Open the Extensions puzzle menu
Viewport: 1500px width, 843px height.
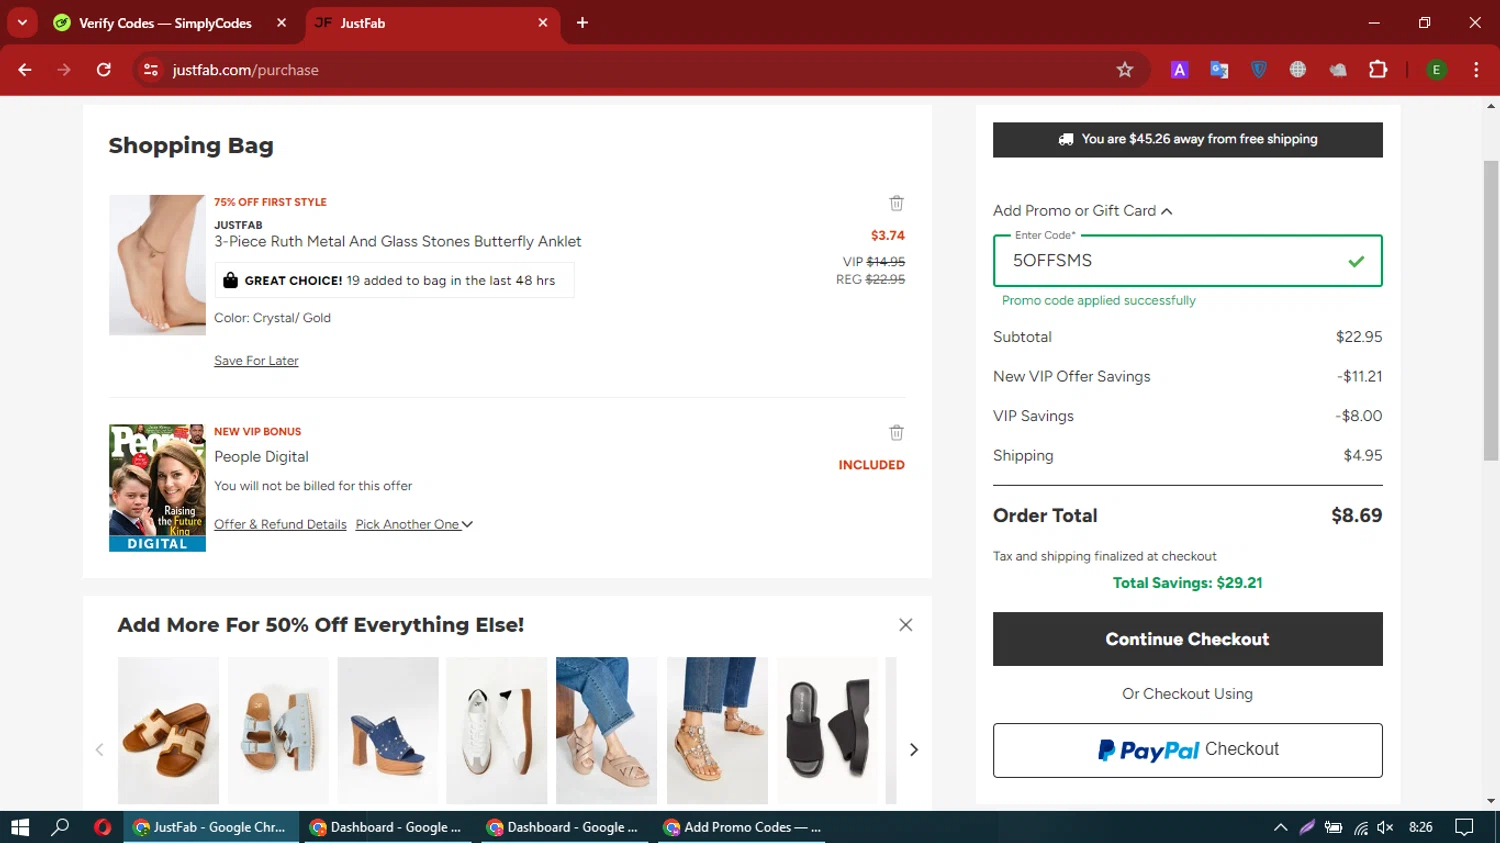coord(1378,70)
